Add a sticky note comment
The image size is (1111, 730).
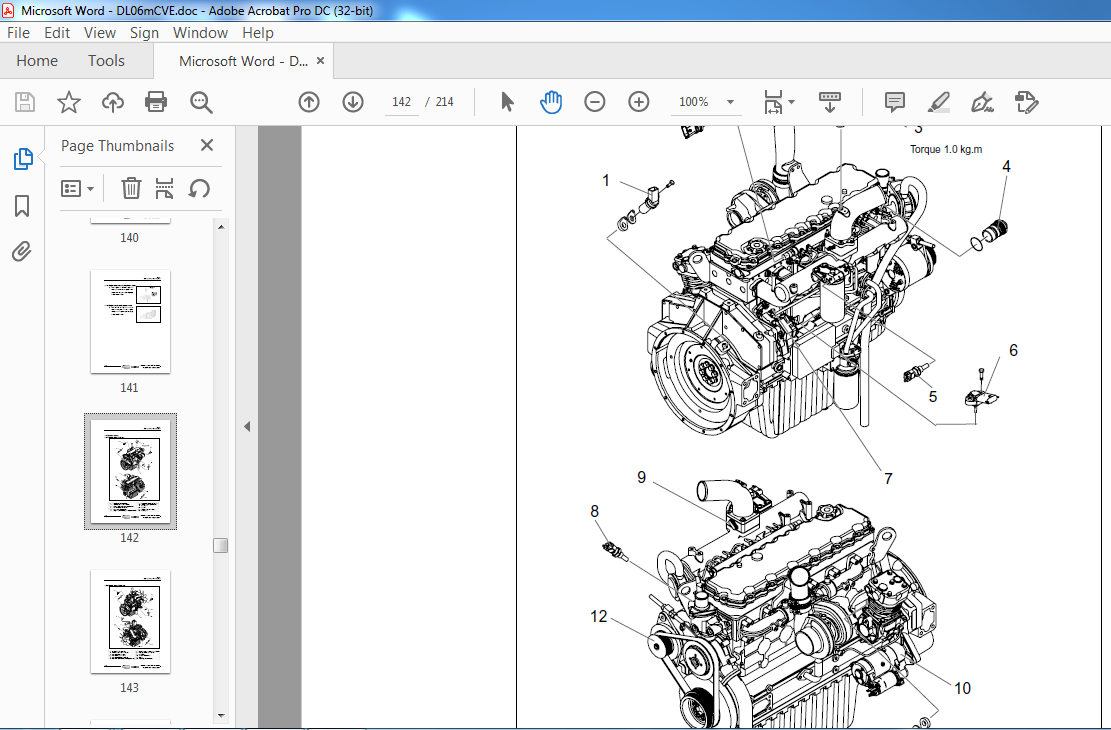coord(895,102)
